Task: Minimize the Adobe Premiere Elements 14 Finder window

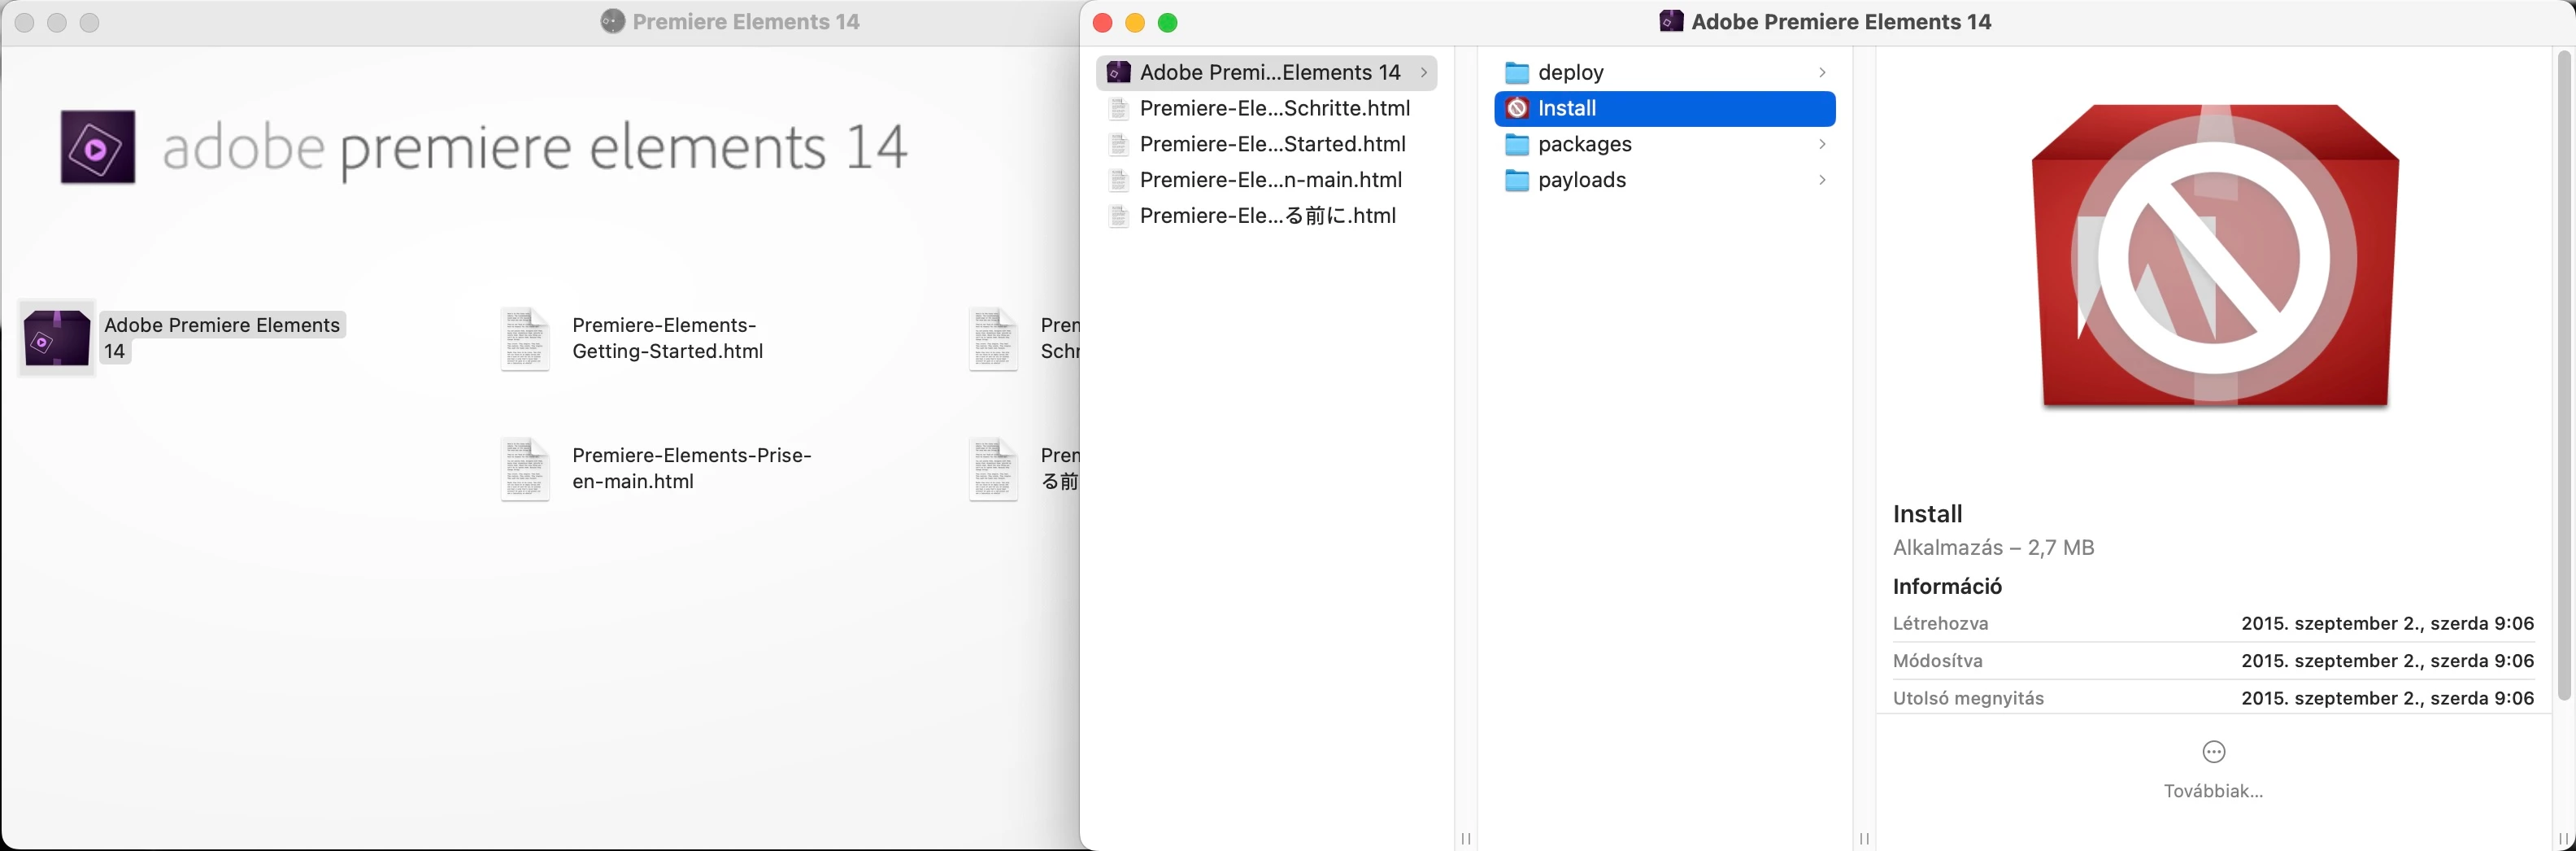Action: (1135, 22)
